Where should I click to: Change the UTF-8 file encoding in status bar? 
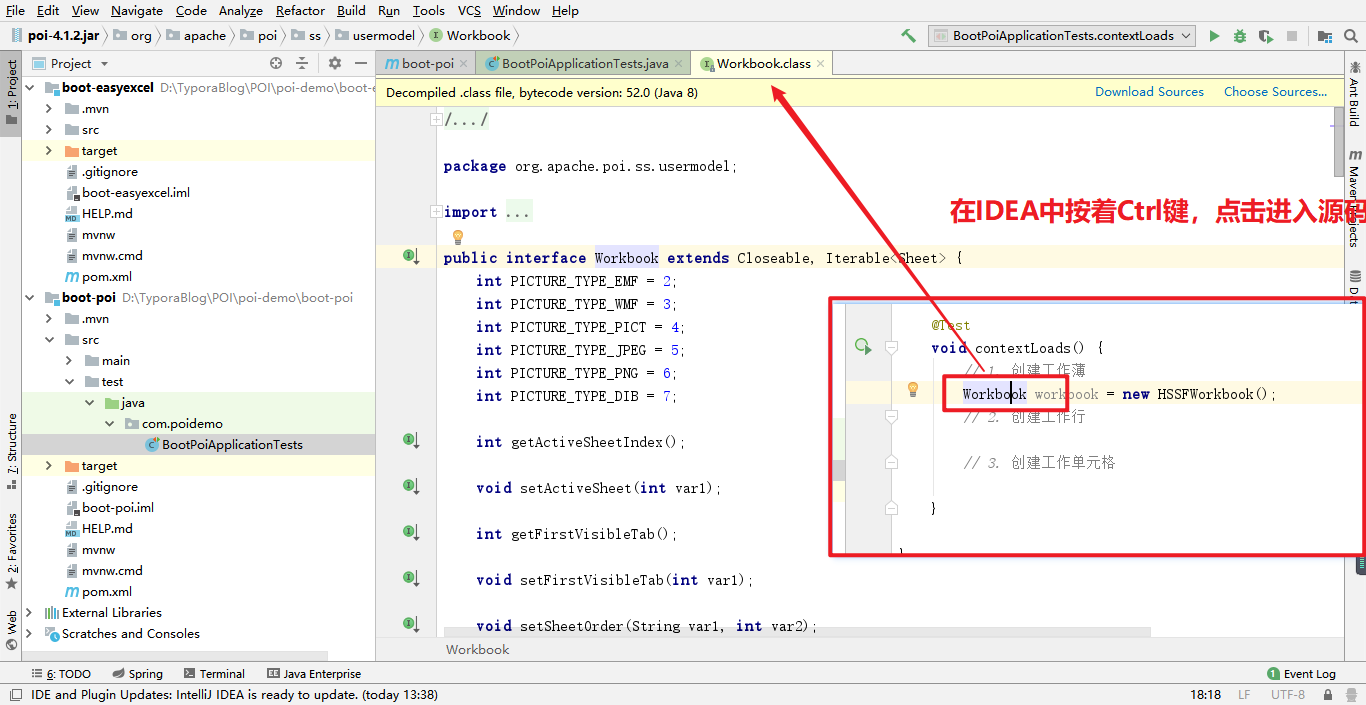click(1287, 695)
